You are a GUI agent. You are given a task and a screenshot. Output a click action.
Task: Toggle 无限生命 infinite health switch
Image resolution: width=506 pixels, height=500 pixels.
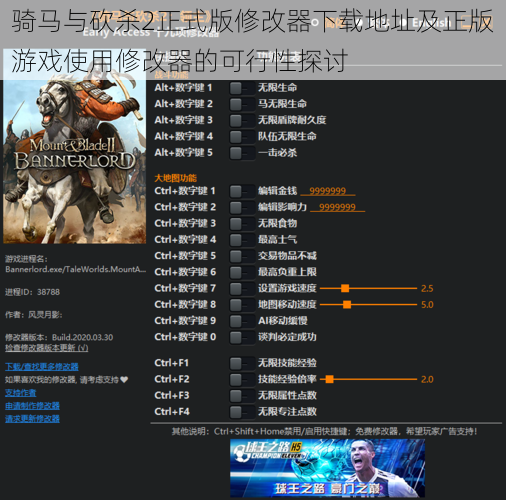242,88
